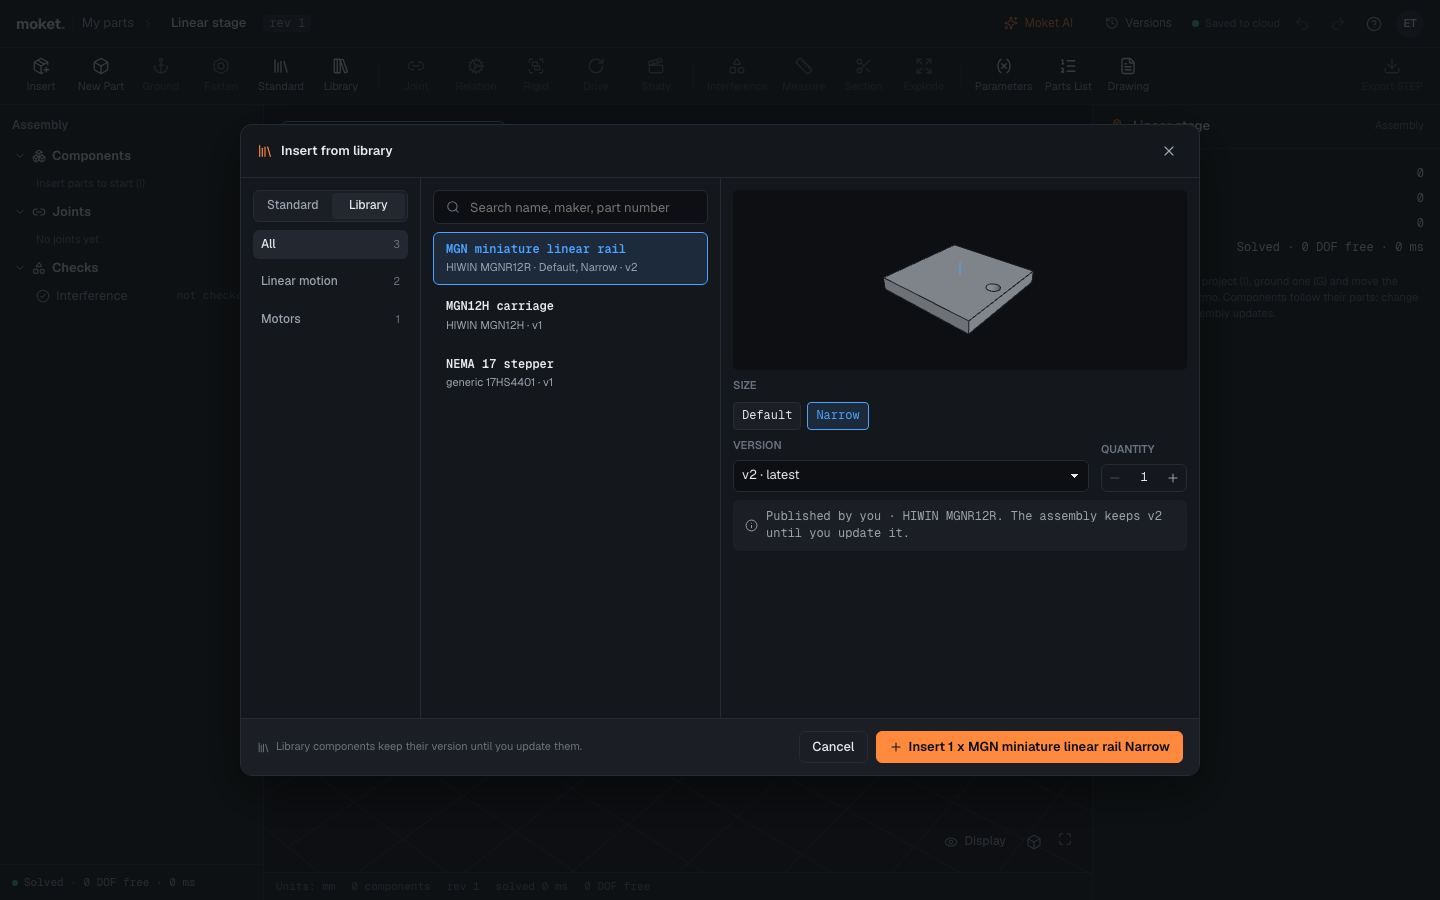The width and height of the screenshot is (1440, 900).
Task: Open the Moket AI assistant
Action: pos(1038,23)
